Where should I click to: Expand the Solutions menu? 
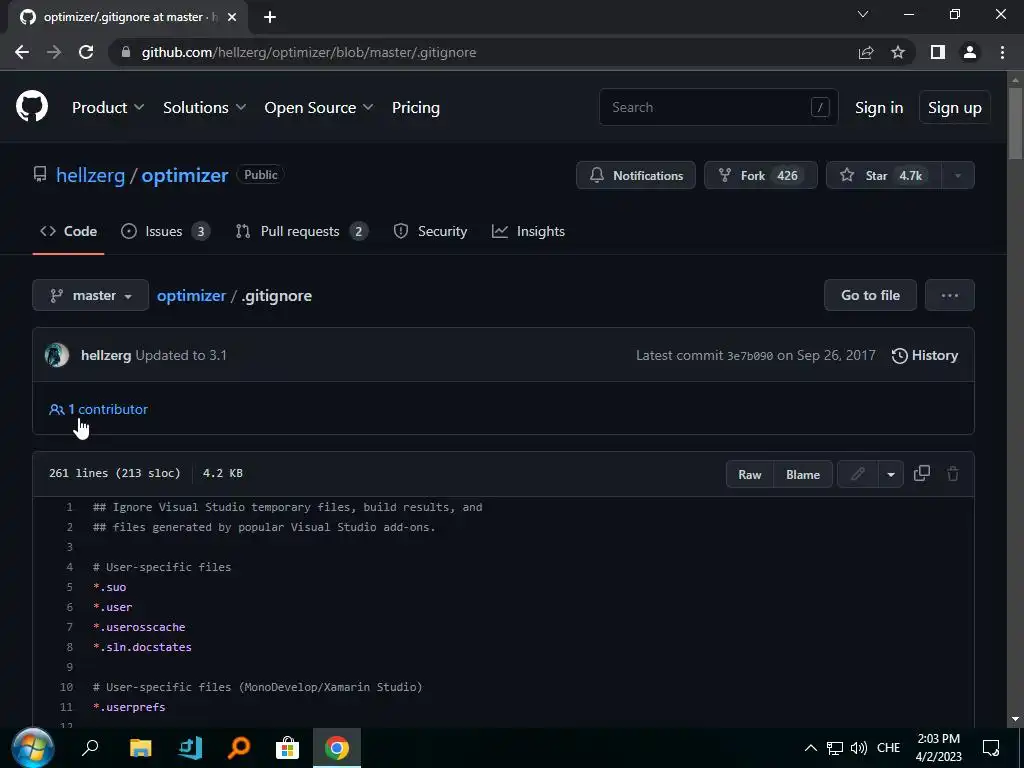click(204, 108)
